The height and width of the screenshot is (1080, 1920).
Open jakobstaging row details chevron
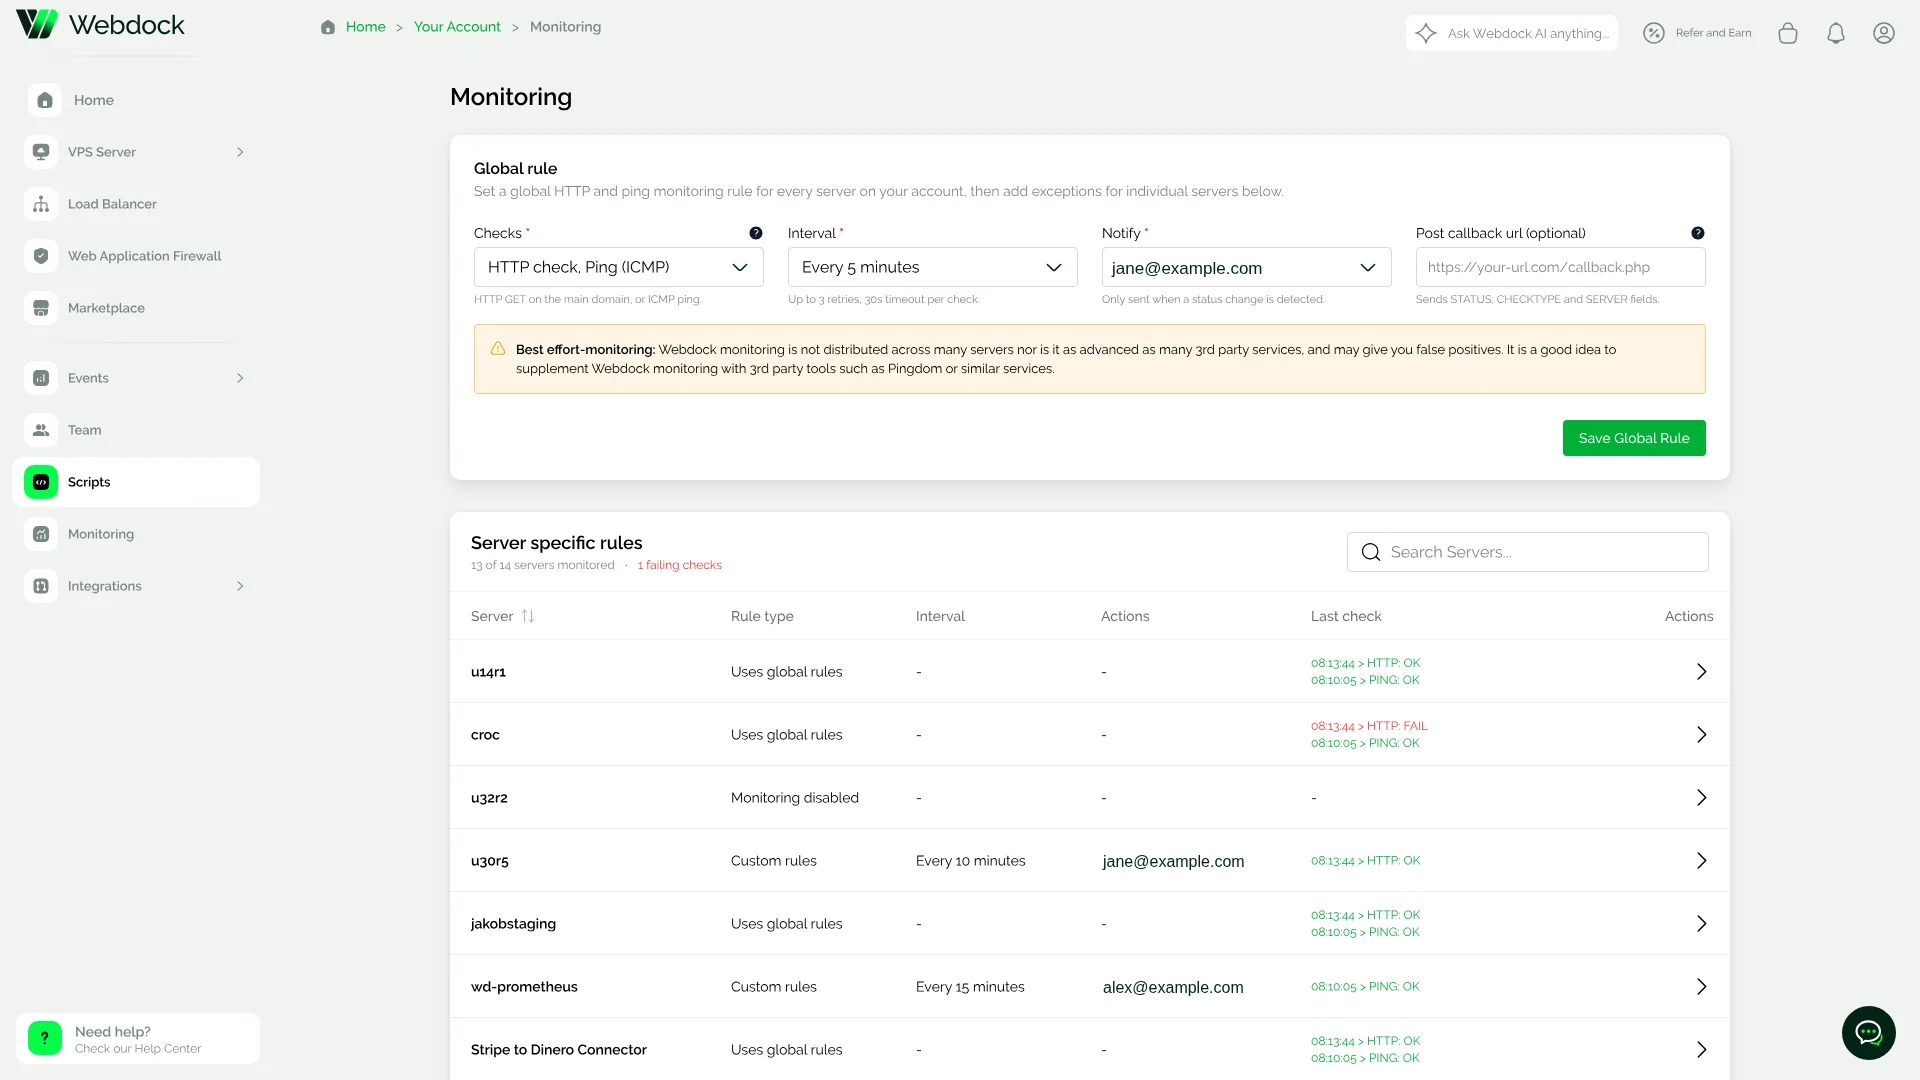(1701, 924)
